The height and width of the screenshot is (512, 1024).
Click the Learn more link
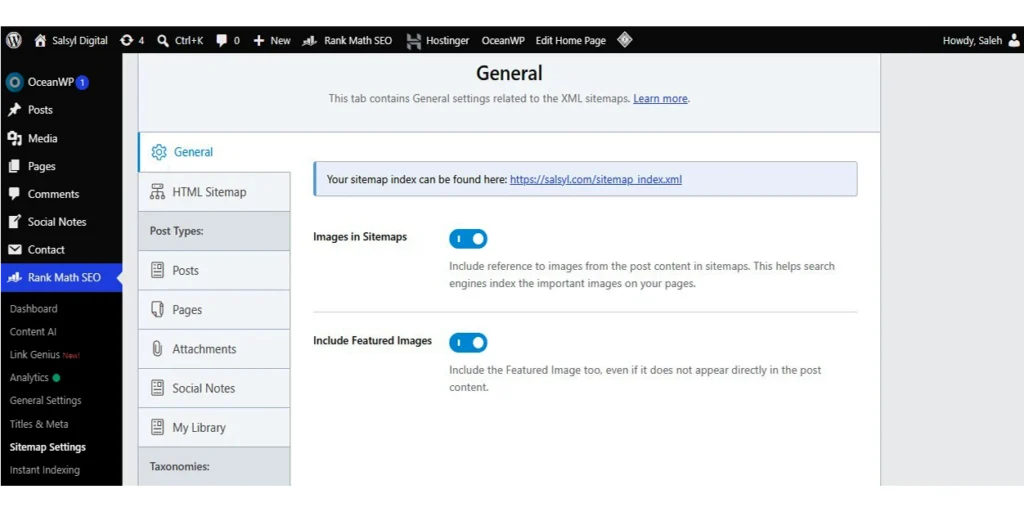[x=660, y=99]
